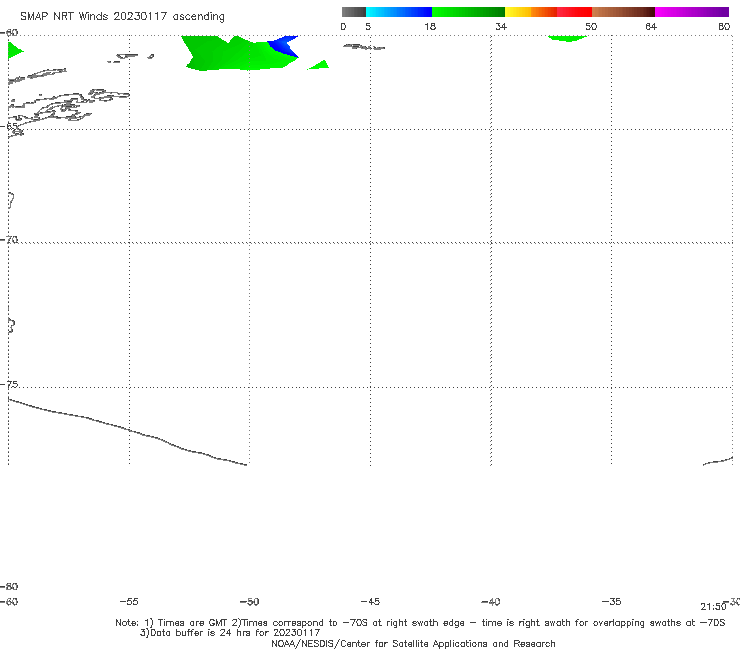Click the -75 latitude axis label
This screenshot has width=740, height=650.
(x=9, y=385)
